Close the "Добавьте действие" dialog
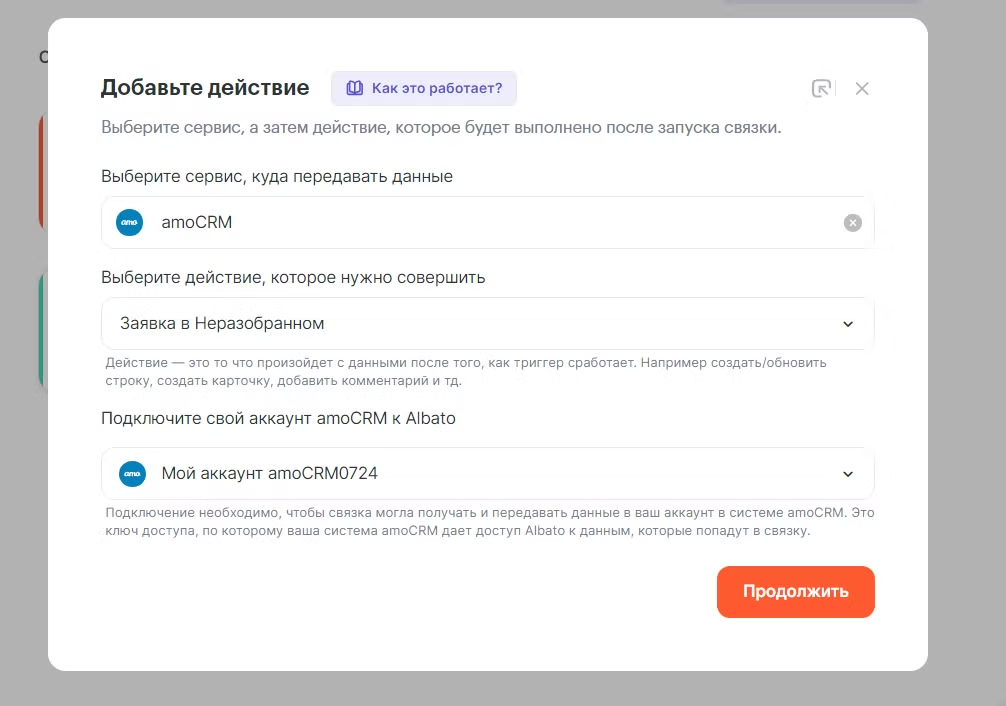 [862, 88]
